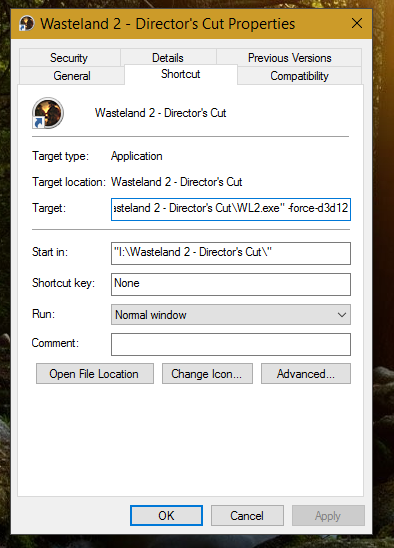This screenshot has width=394, height=548.
Task: Click the Cancel button
Action: click(x=247, y=515)
